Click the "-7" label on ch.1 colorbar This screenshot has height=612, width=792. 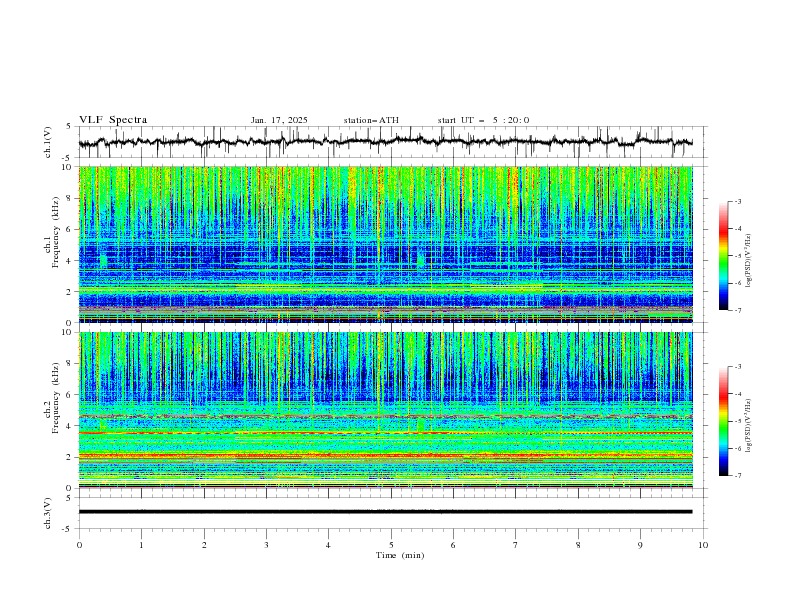click(x=738, y=310)
